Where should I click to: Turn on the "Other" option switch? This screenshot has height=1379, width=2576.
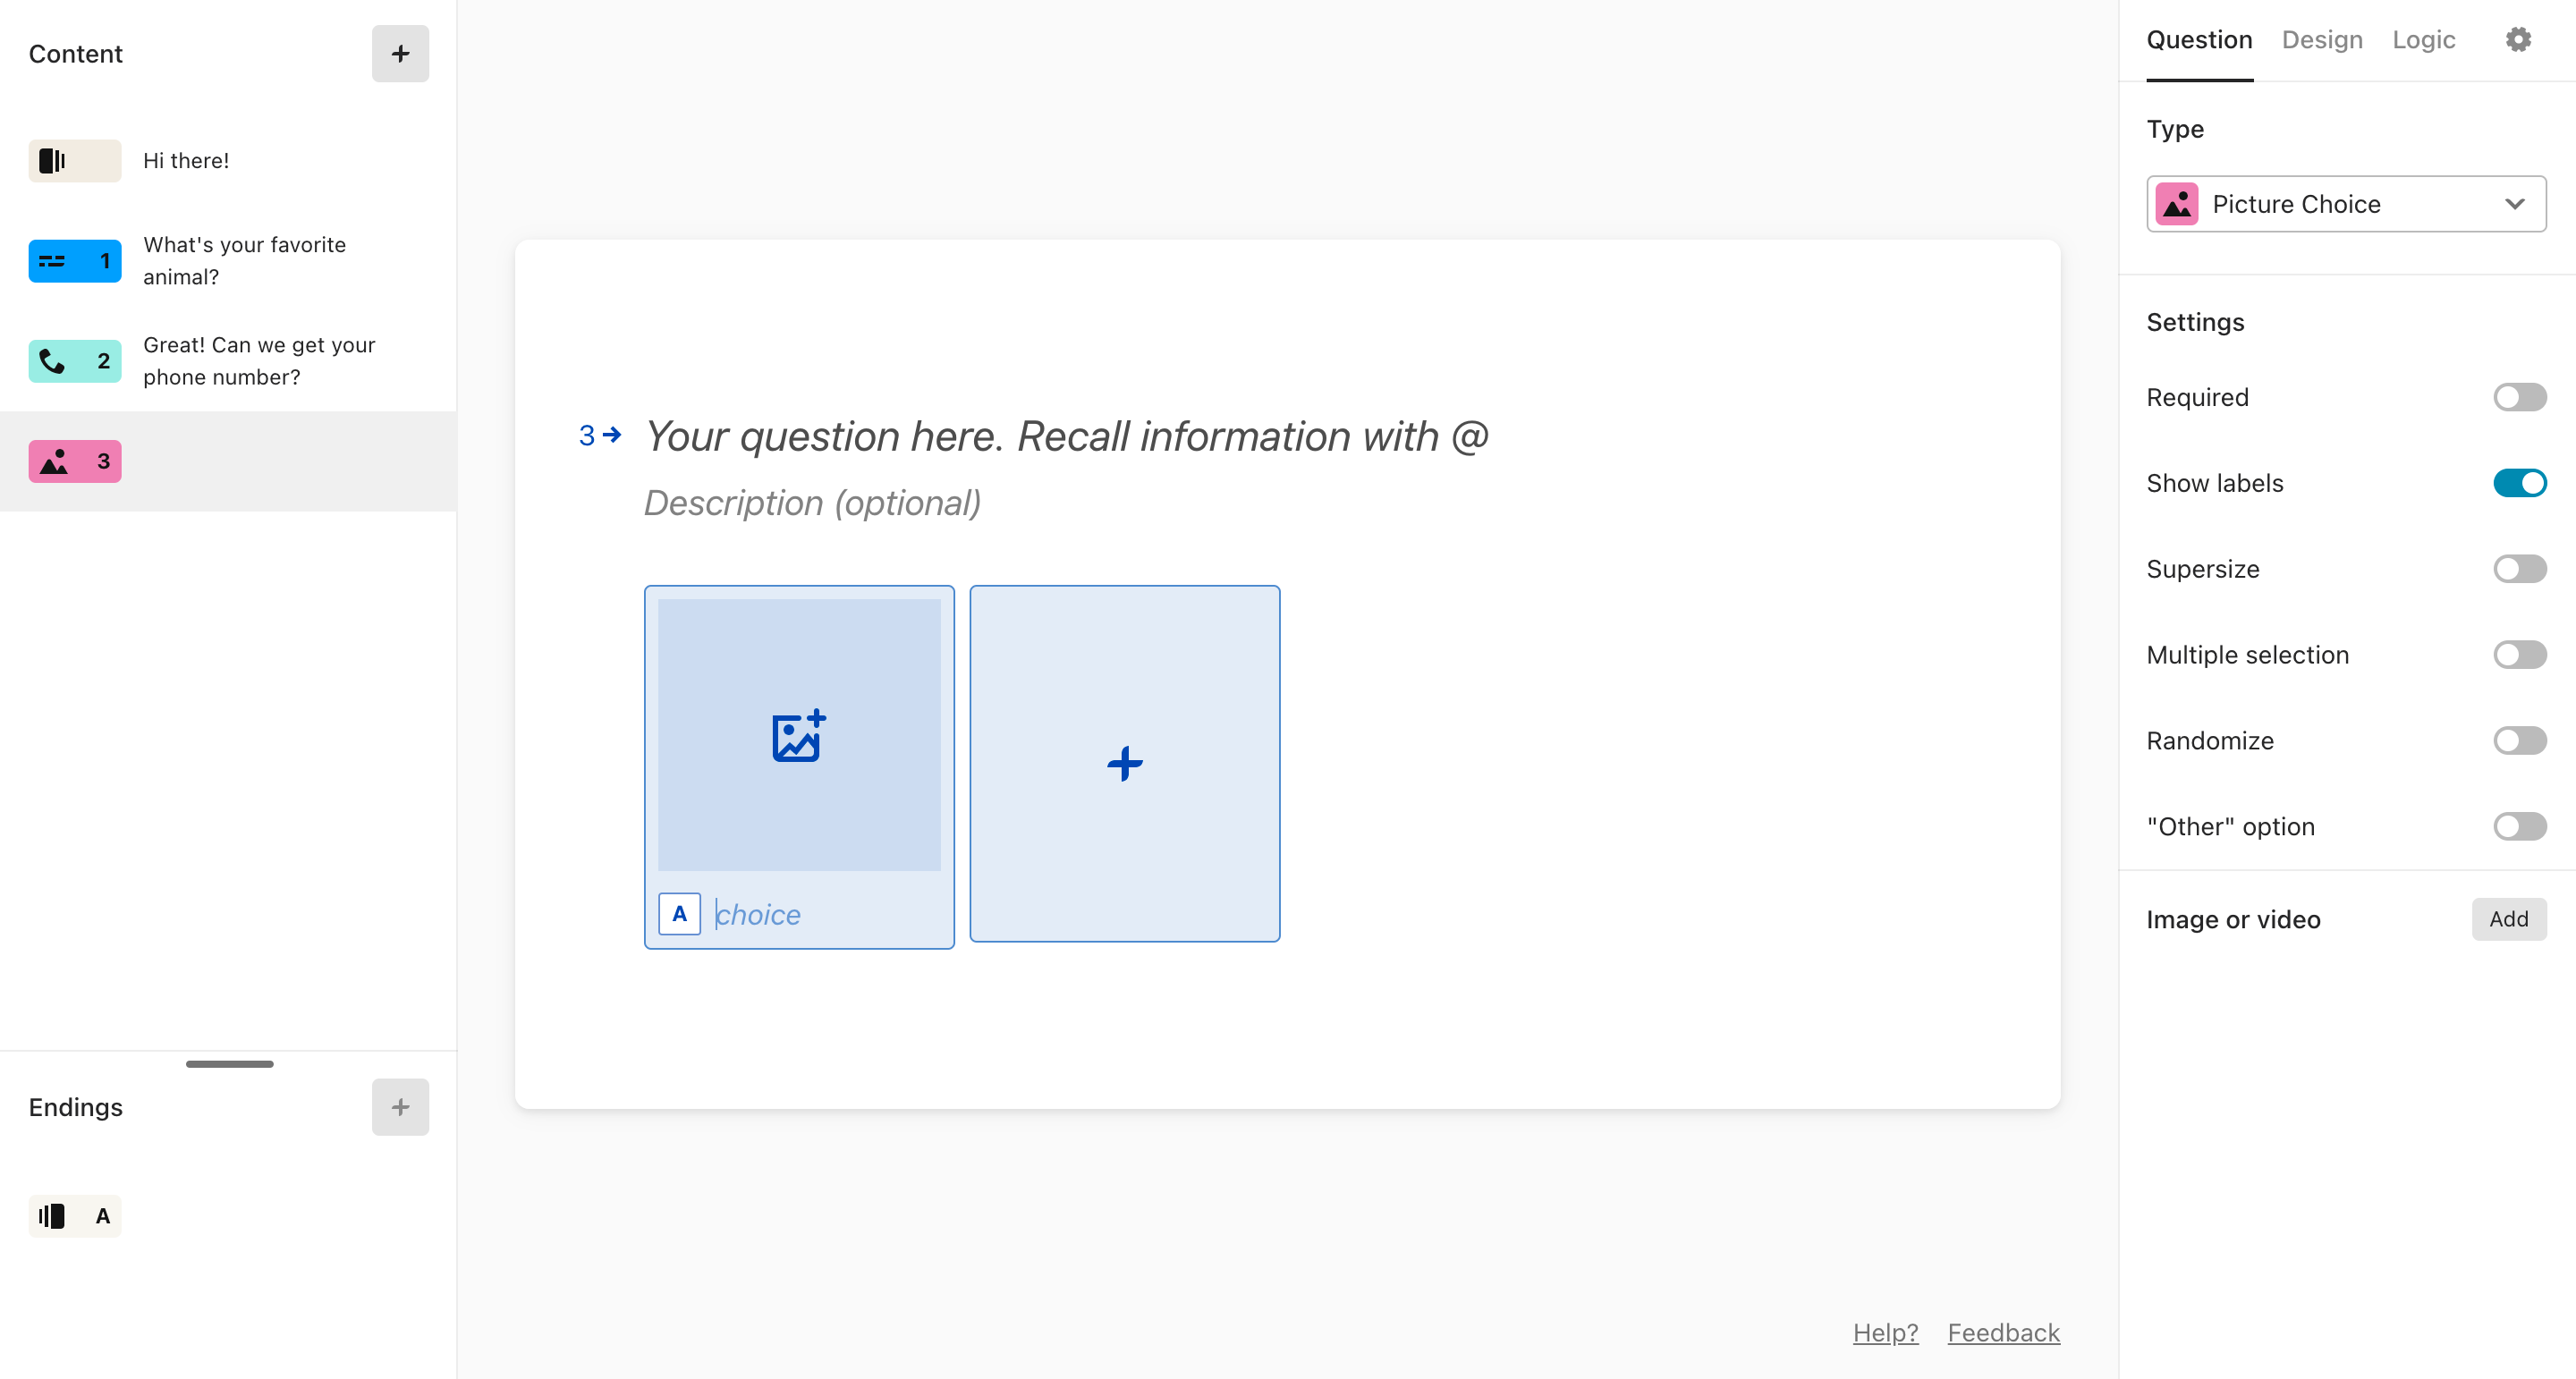point(2519,827)
